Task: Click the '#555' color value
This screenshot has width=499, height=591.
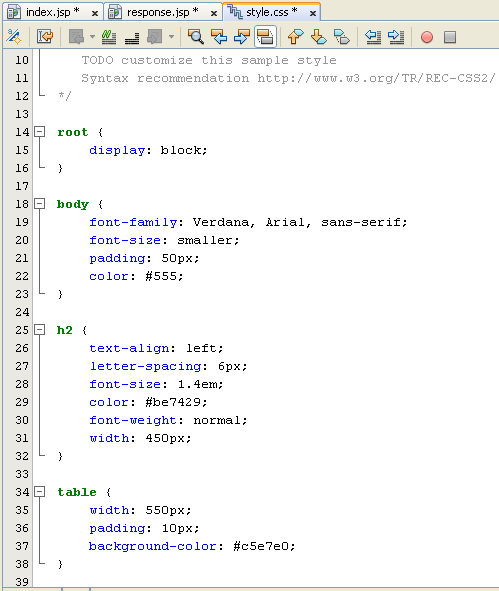Action: (x=161, y=276)
